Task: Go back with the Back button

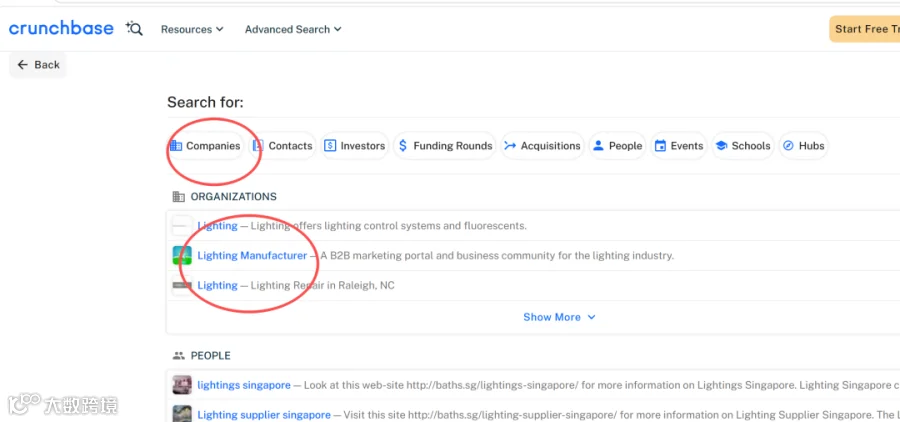Action: [x=38, y=65]
